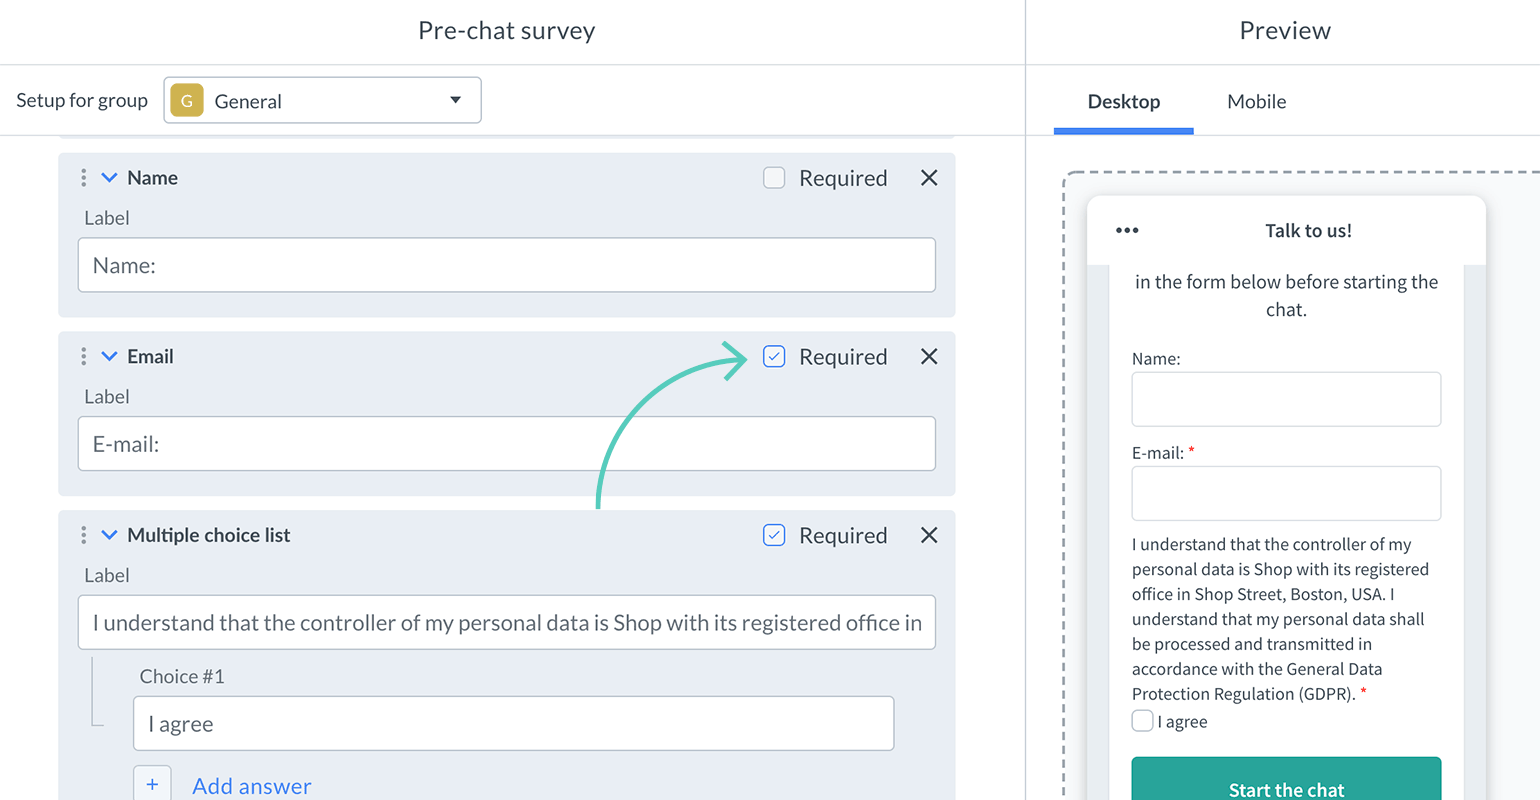Edit the E-mail label input
Screen dimensions: 1540x800
tap(507, 444)
